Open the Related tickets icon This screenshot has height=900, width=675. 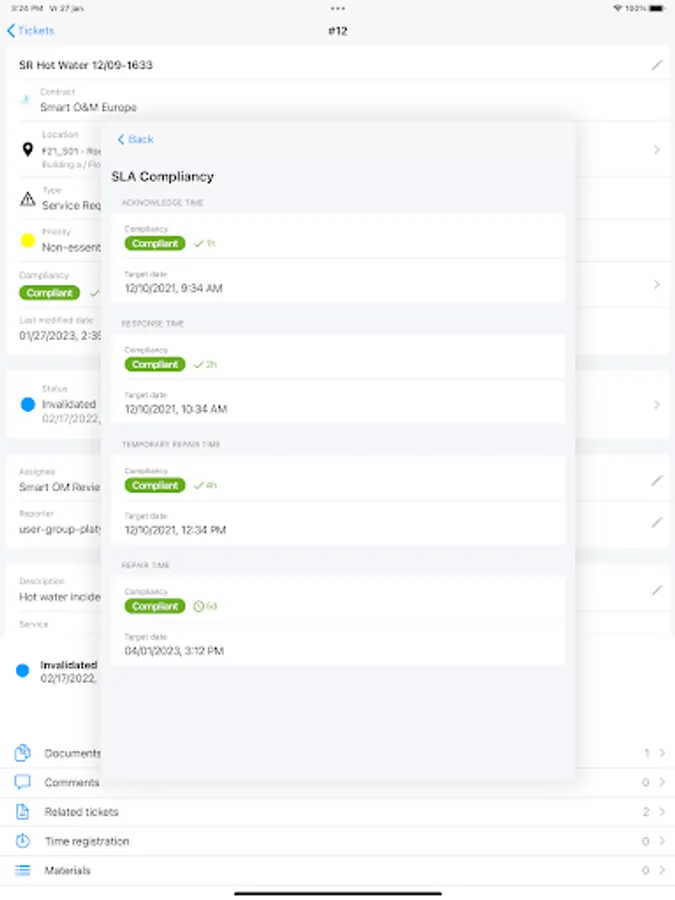[22, 811]
